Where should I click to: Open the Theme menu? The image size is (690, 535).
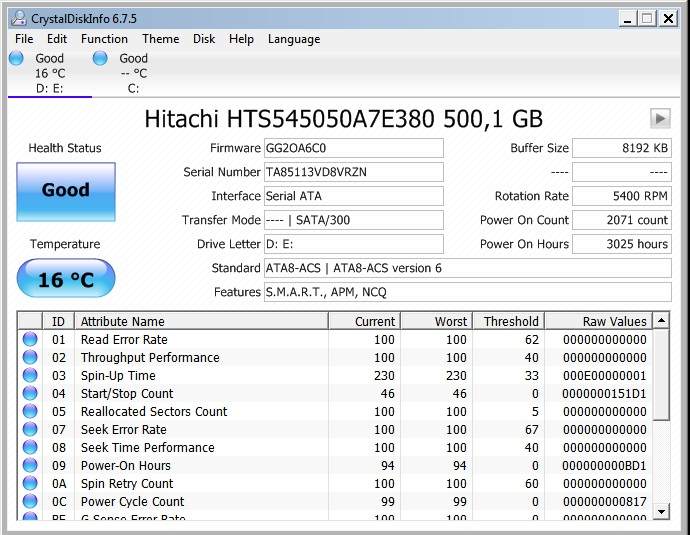161,39
